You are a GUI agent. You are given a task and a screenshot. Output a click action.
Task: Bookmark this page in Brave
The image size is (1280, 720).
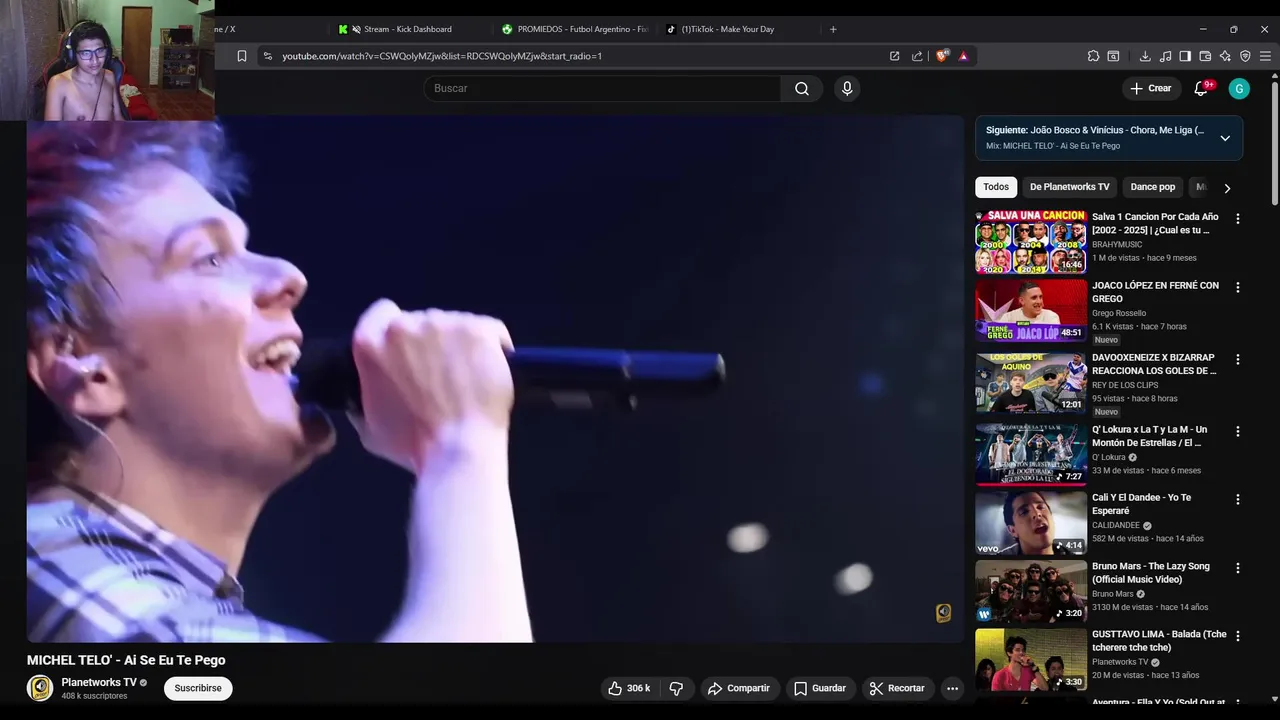[x=242, y=56]
